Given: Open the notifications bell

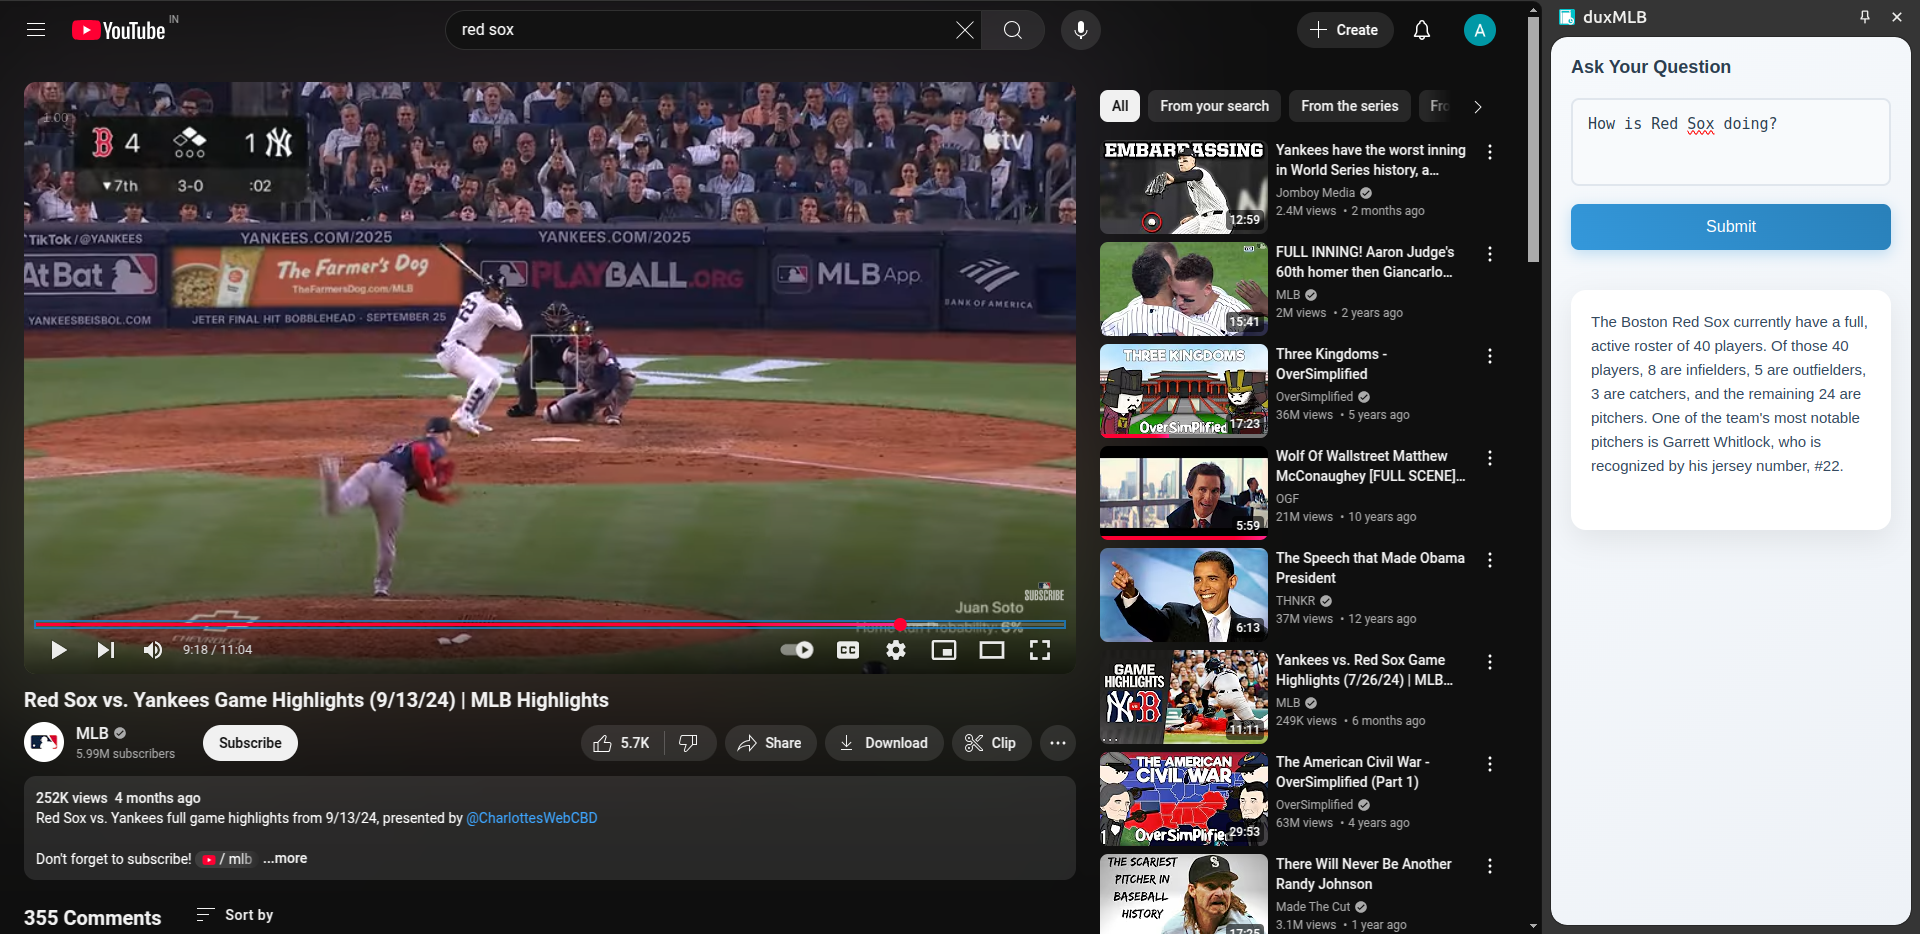Looking at the screenshot, I should 1422,30.
